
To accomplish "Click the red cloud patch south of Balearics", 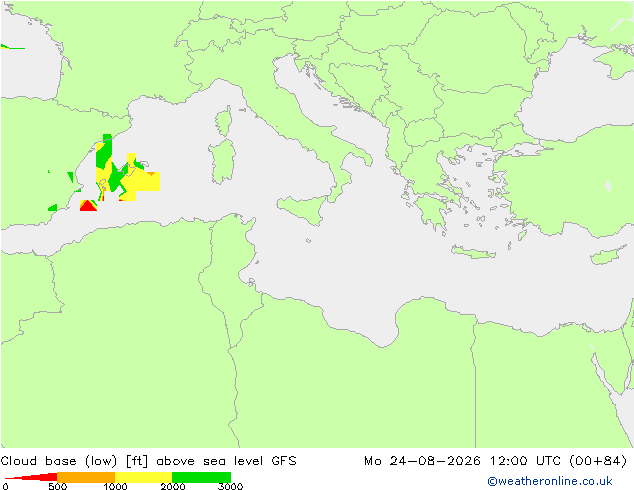I will pos(88,206).
